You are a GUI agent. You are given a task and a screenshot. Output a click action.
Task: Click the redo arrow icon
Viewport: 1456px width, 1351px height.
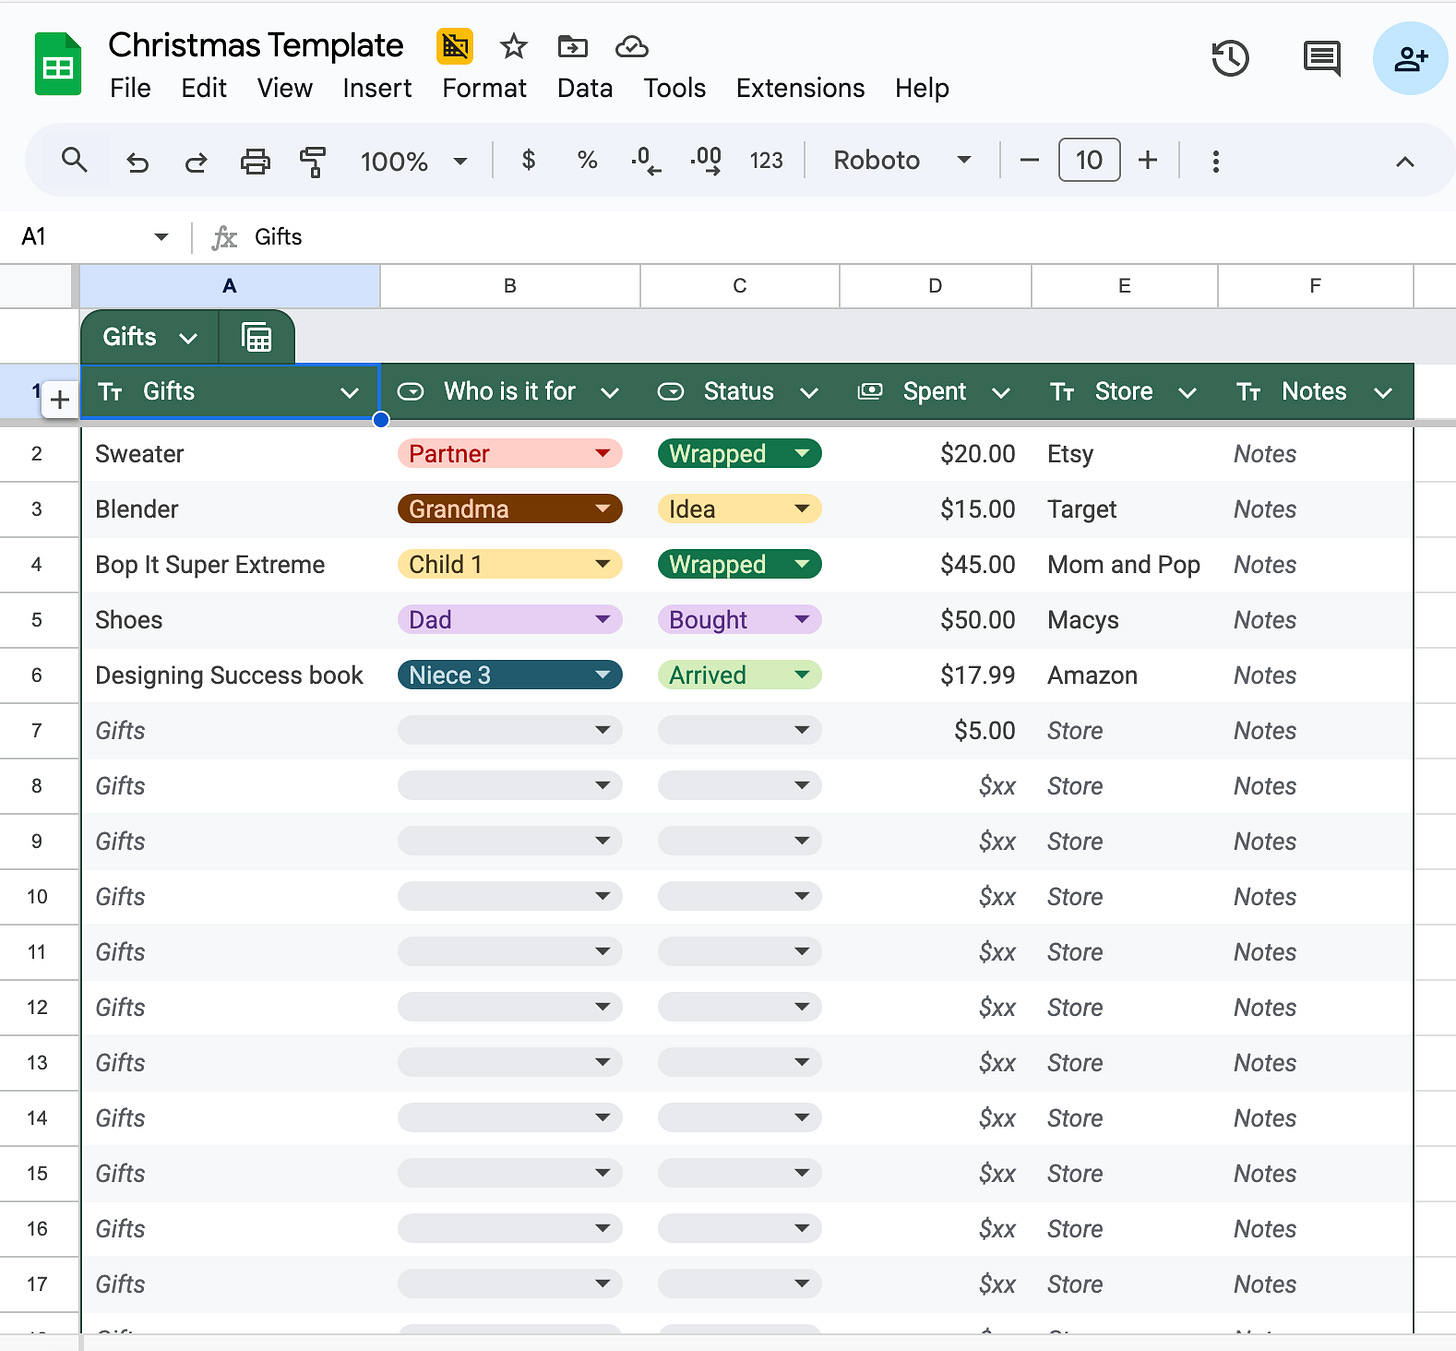click(196, 161)
